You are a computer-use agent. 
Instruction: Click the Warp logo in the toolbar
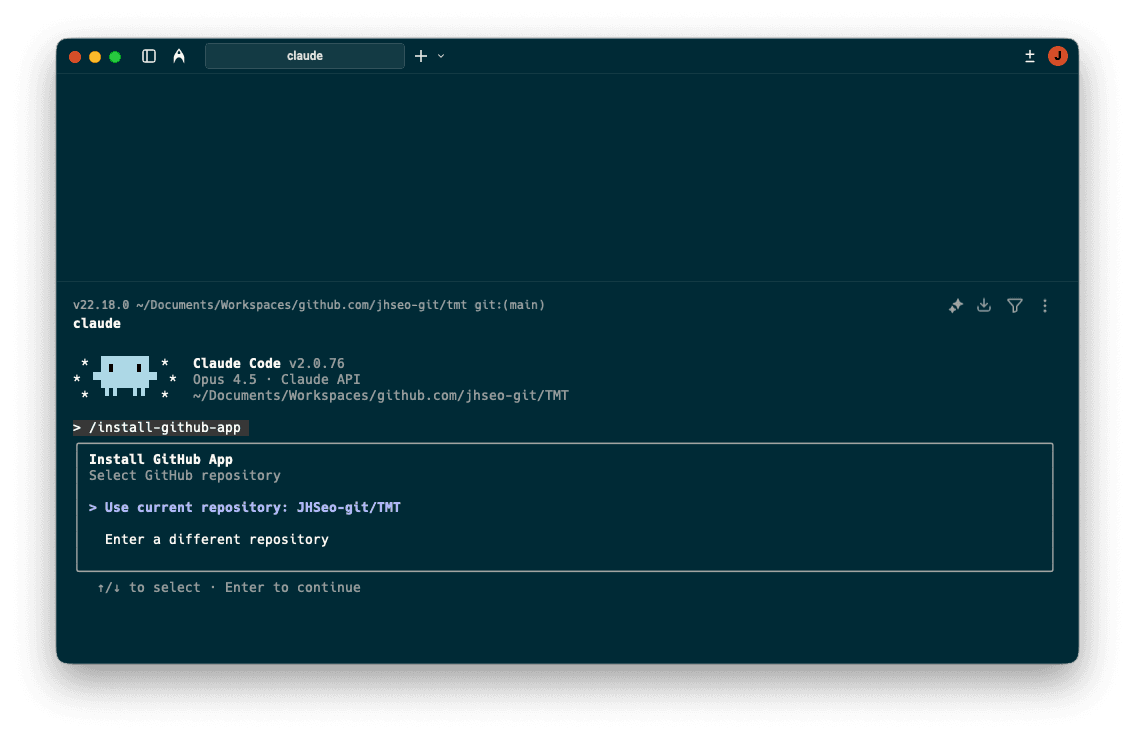tap(178, 56)
